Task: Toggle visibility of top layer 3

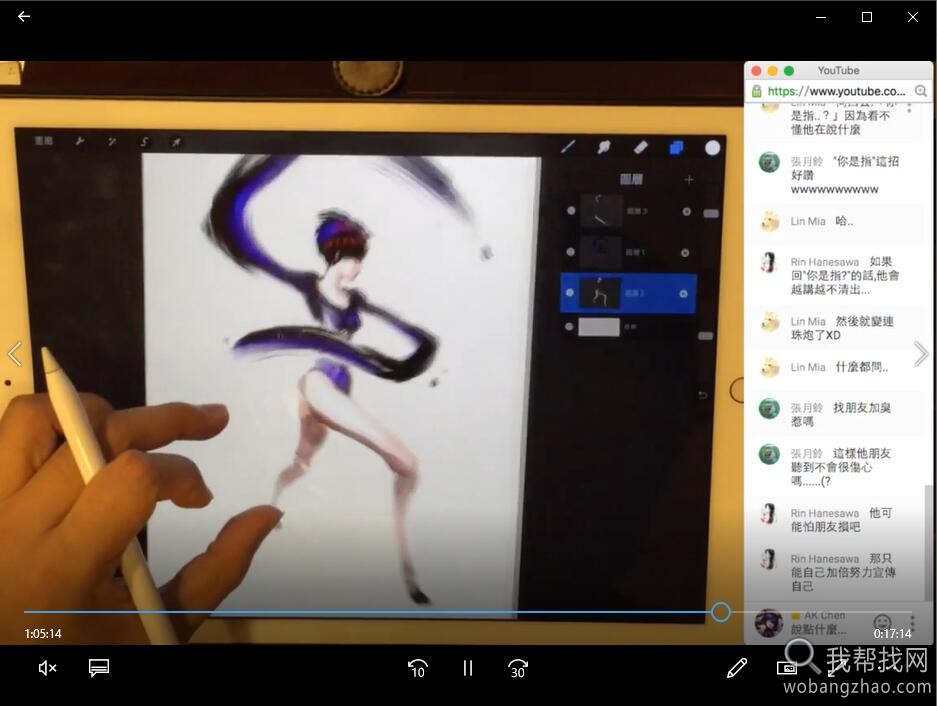Action: pos(571,210)
